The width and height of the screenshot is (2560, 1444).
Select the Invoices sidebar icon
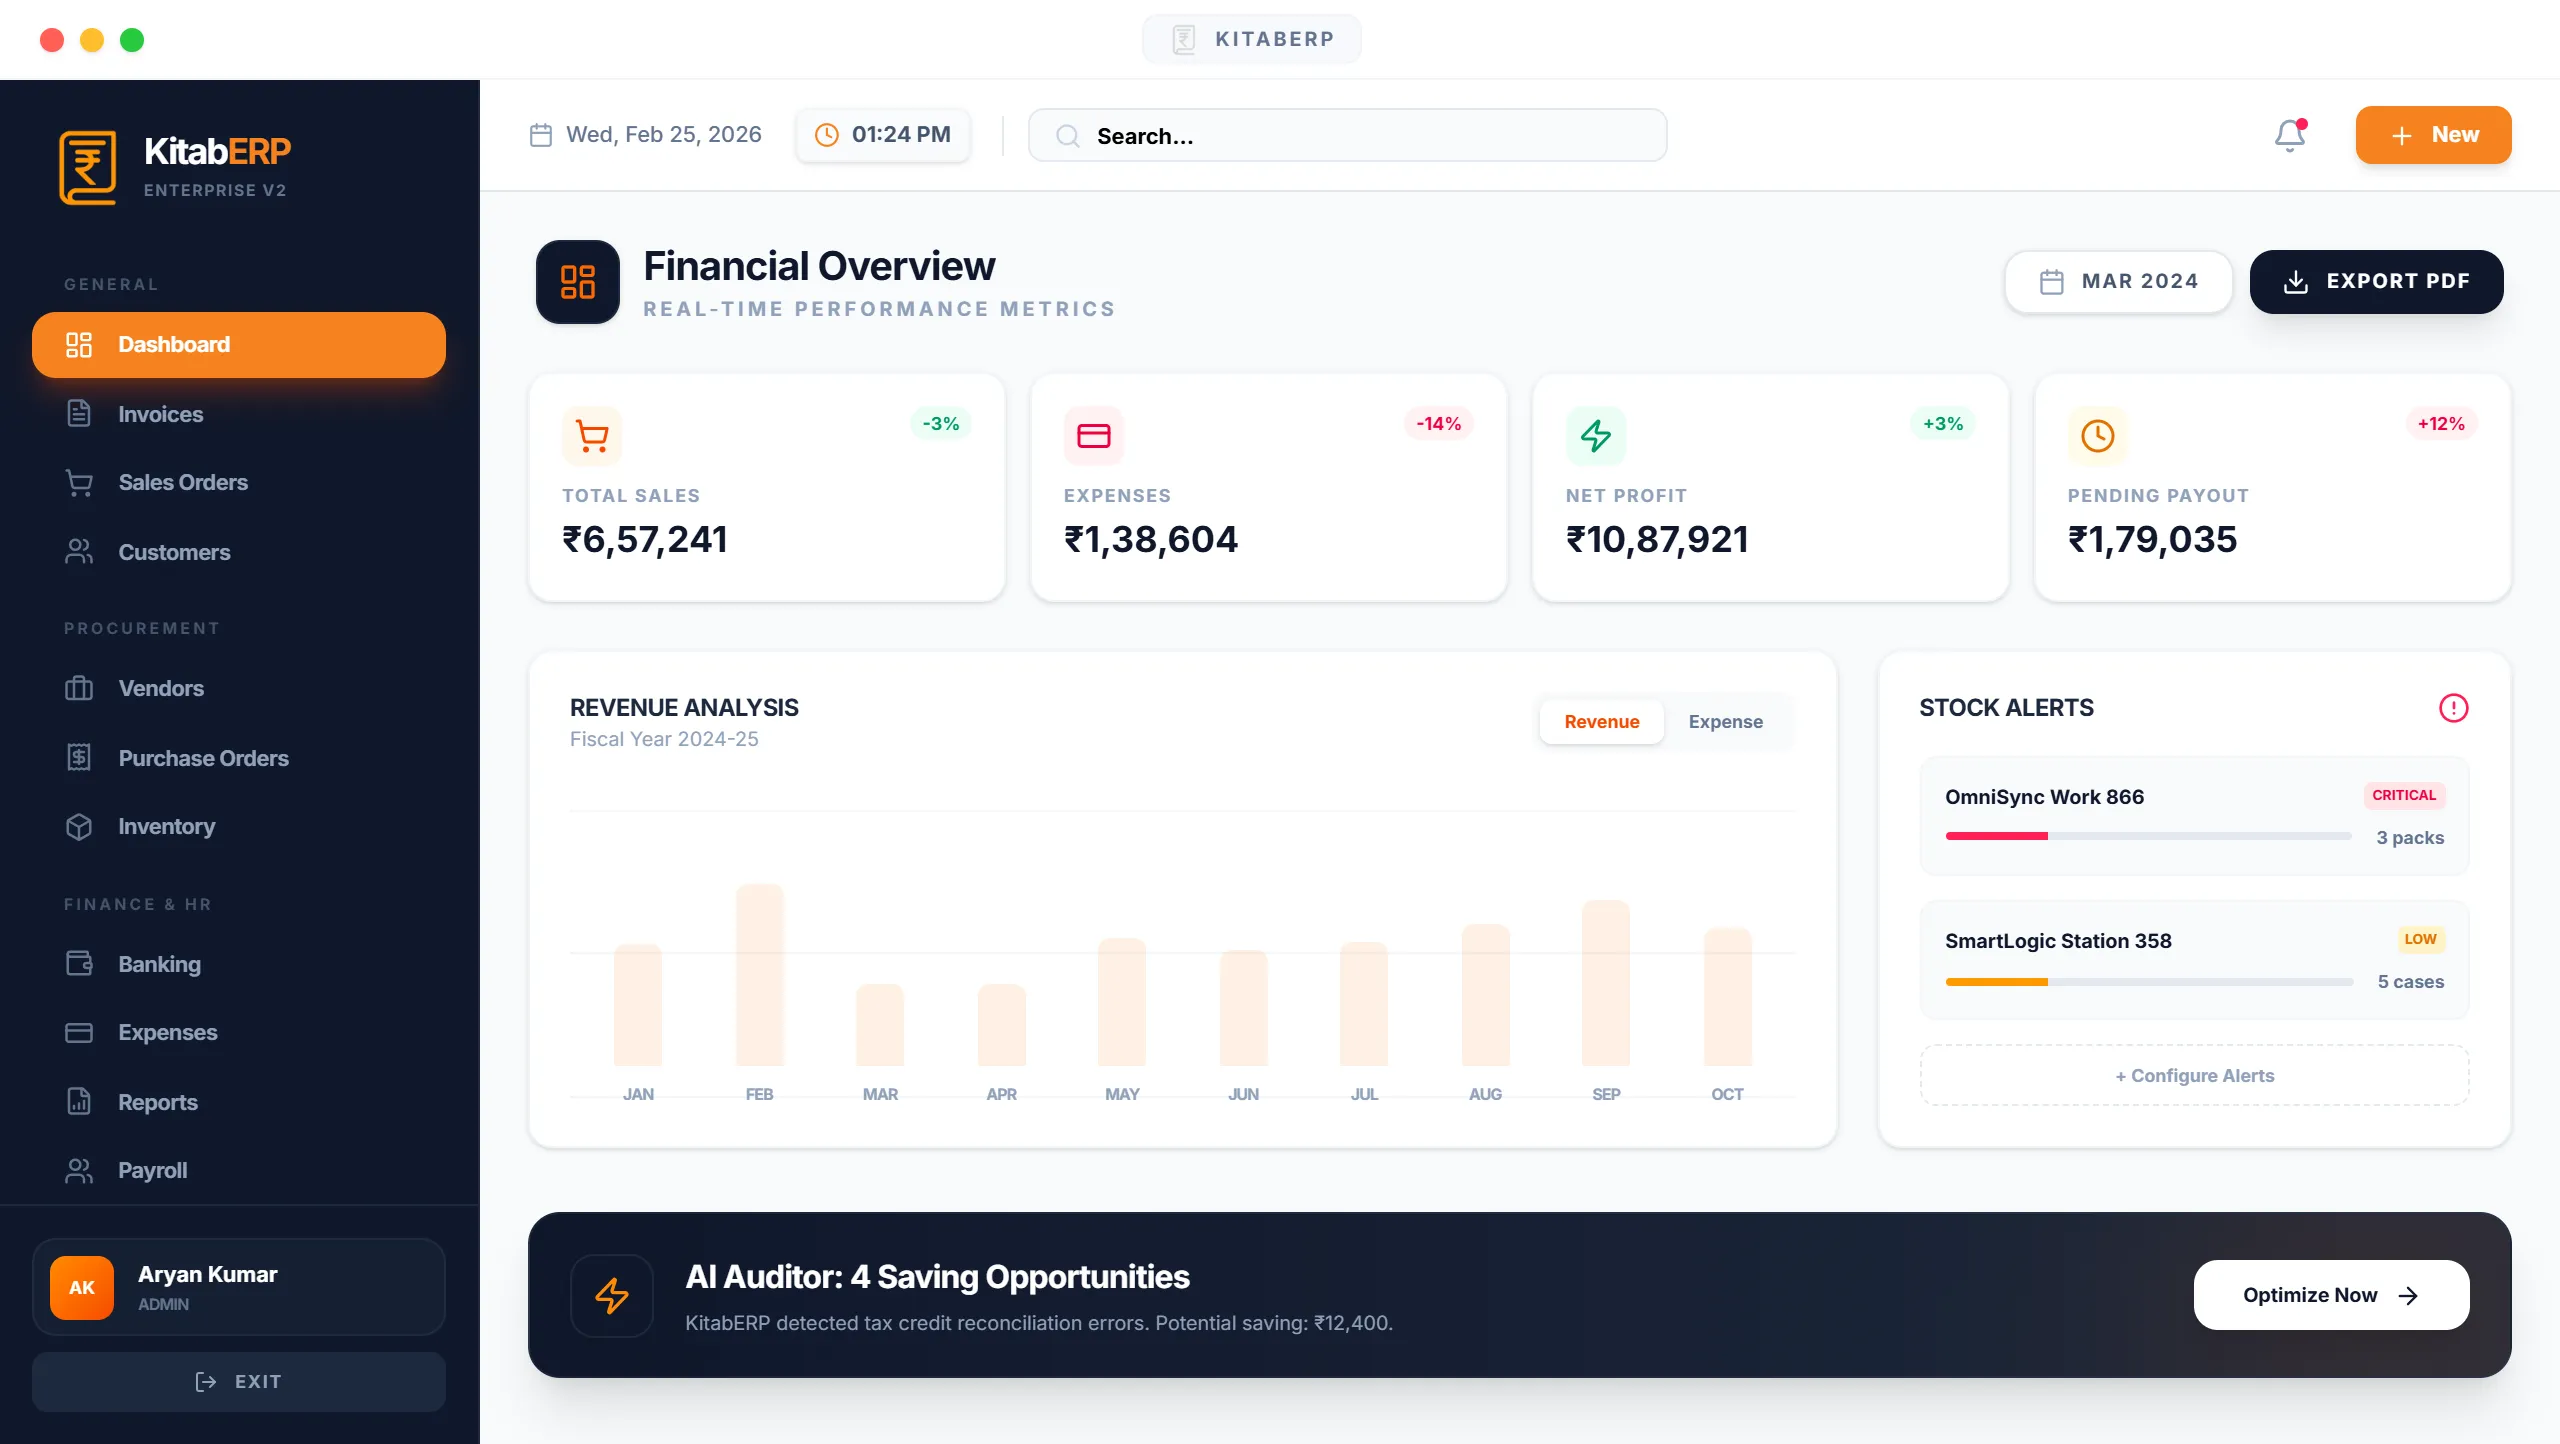(x=81, y=413)
